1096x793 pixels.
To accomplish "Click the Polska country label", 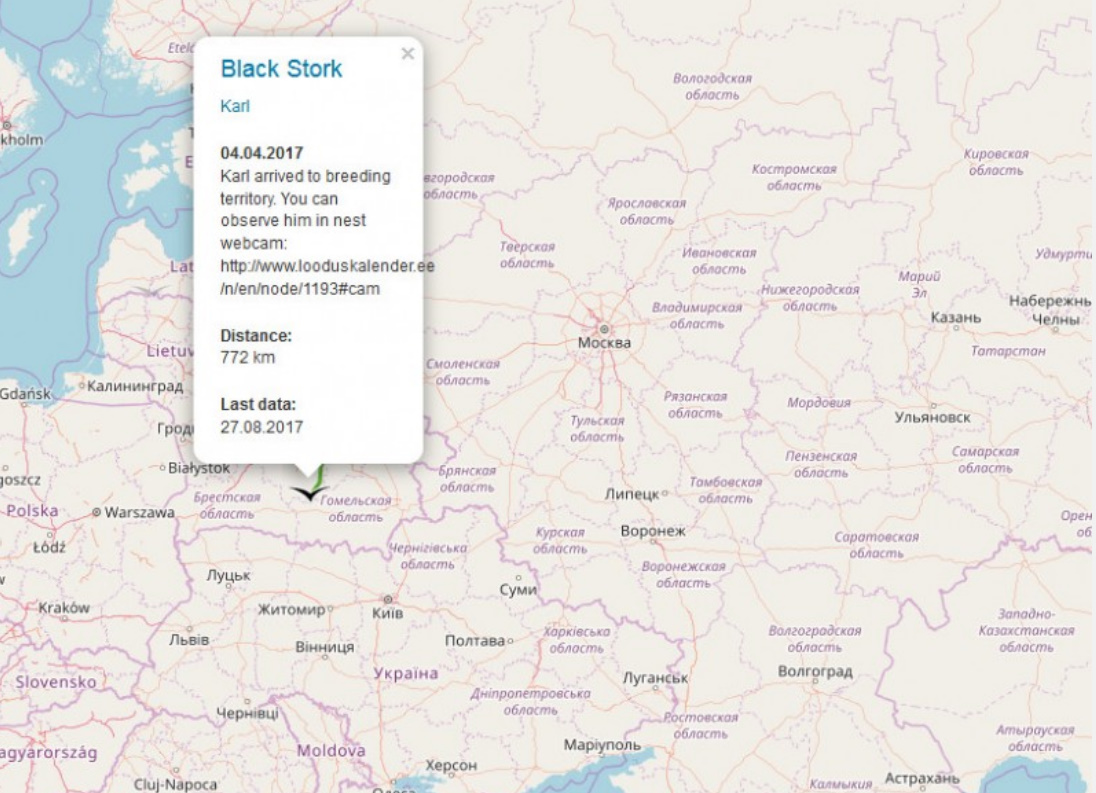I will pyautogui.click(x=32, y=510).
